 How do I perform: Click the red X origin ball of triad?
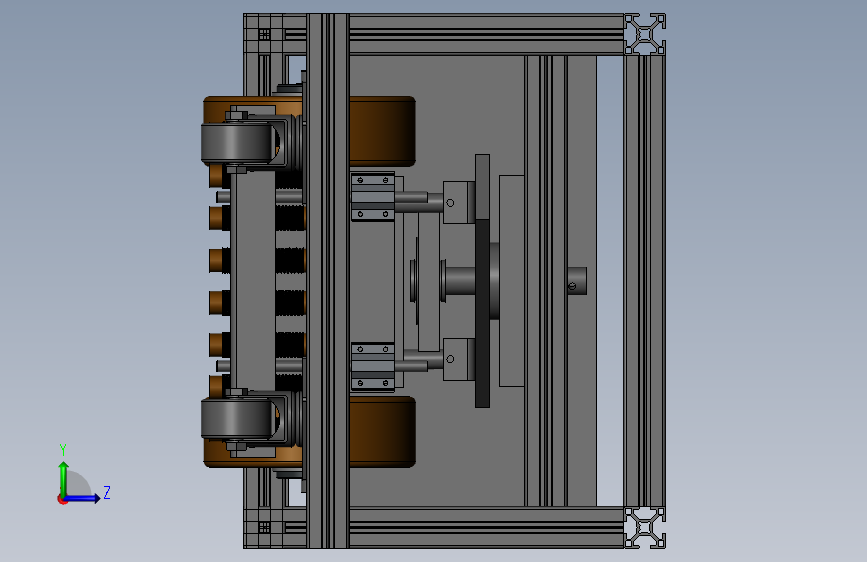[x=62, y=499]
